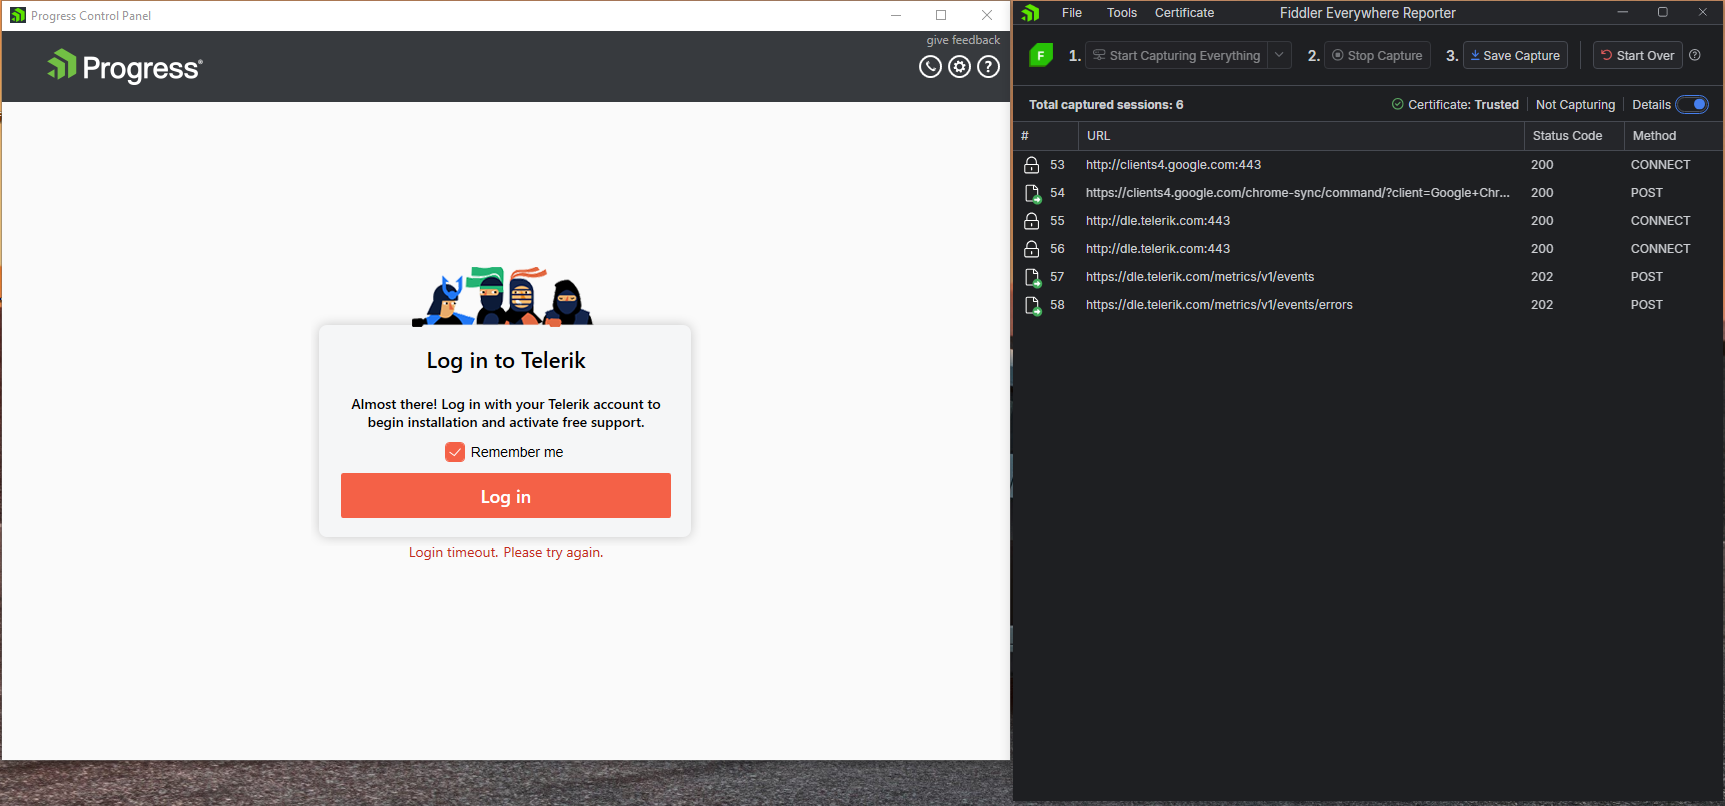Click the green Fiddler F logo icon

point(1041,55)
